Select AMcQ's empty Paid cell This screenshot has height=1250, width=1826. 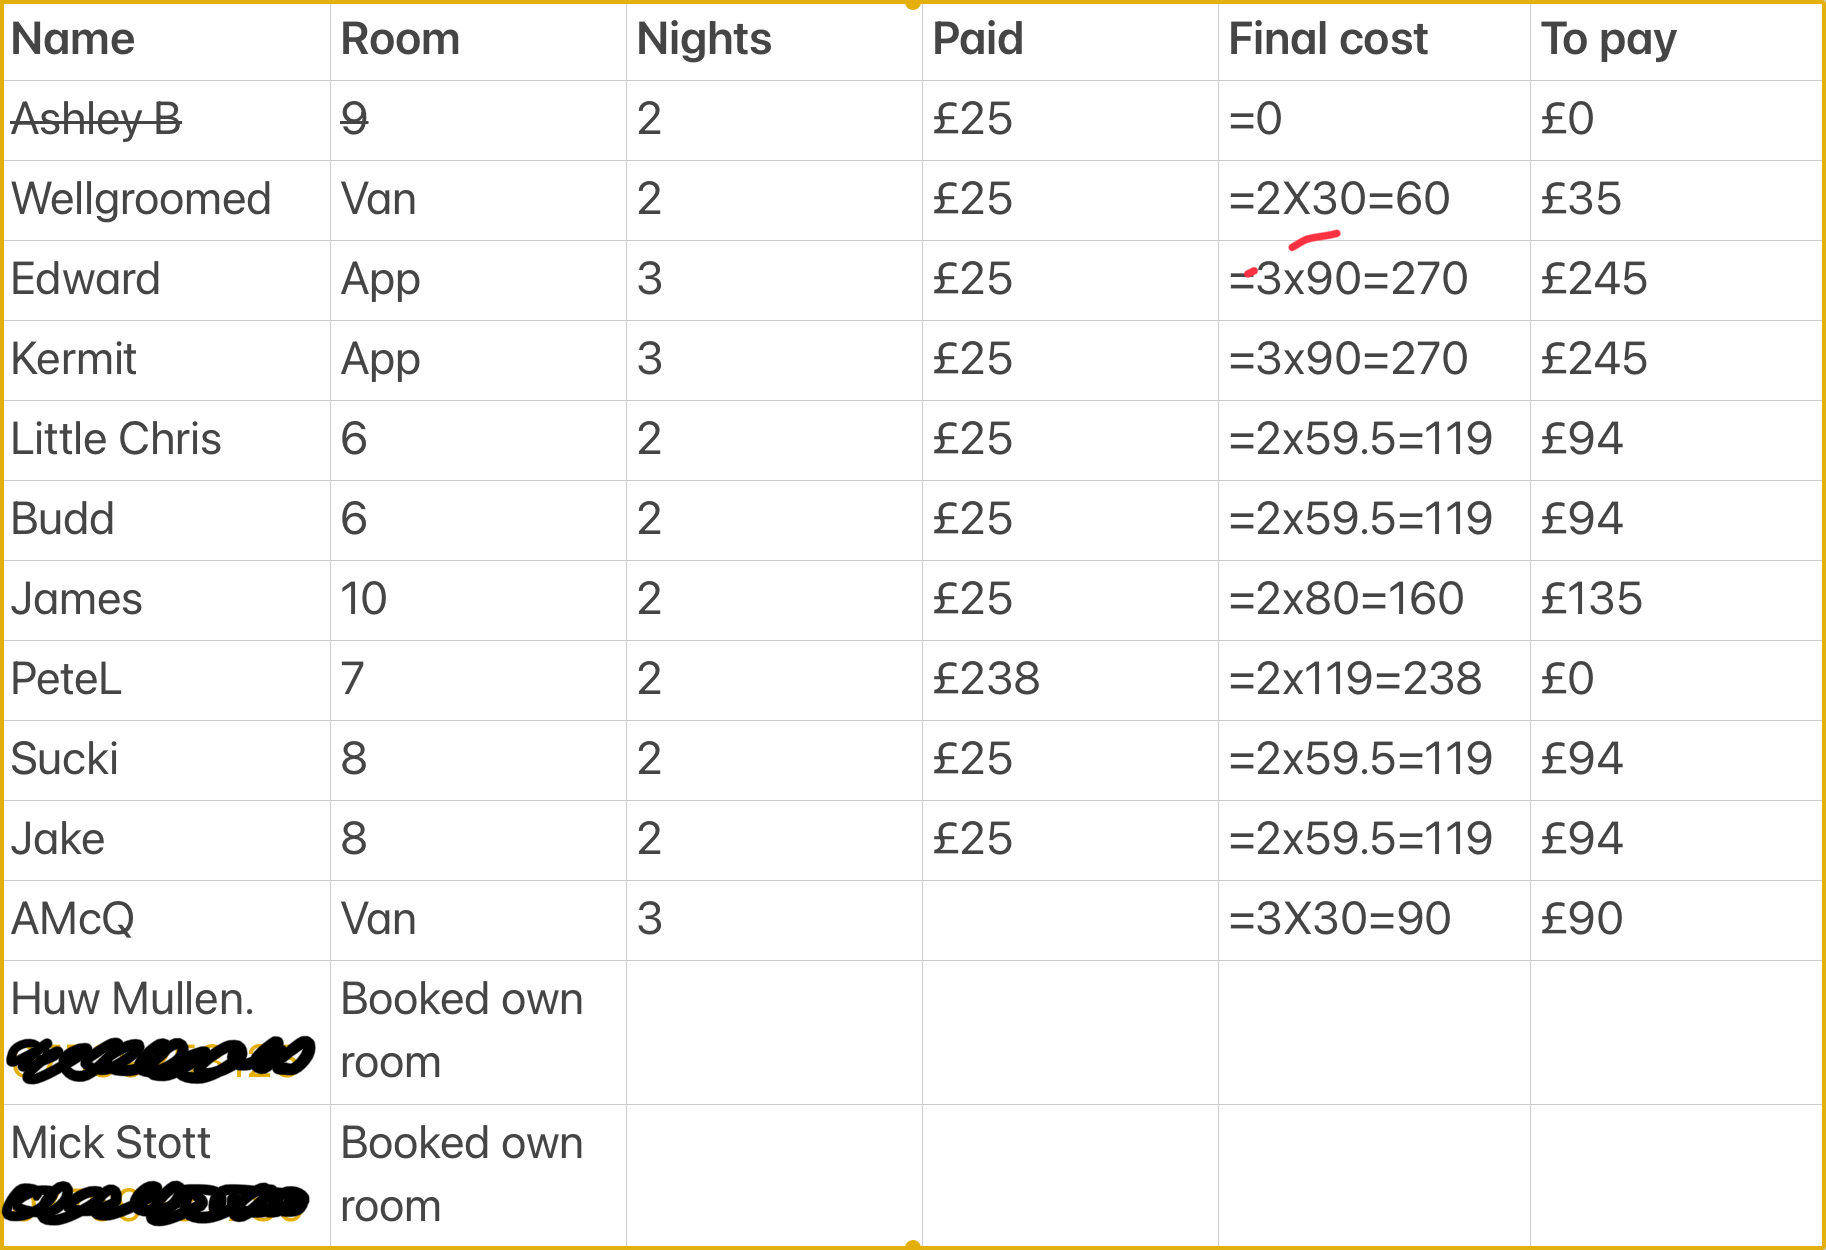[x=1070, y=920]
